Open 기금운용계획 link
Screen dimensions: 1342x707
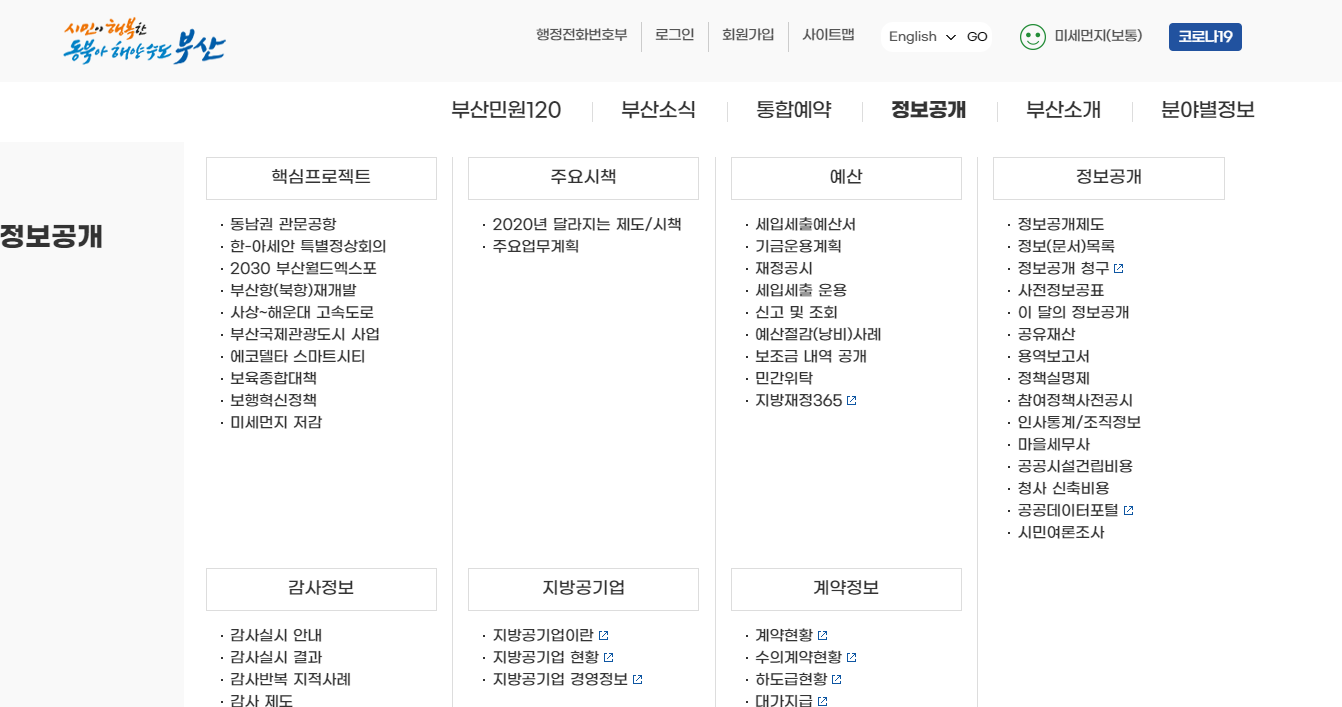(x=798, y=247)
